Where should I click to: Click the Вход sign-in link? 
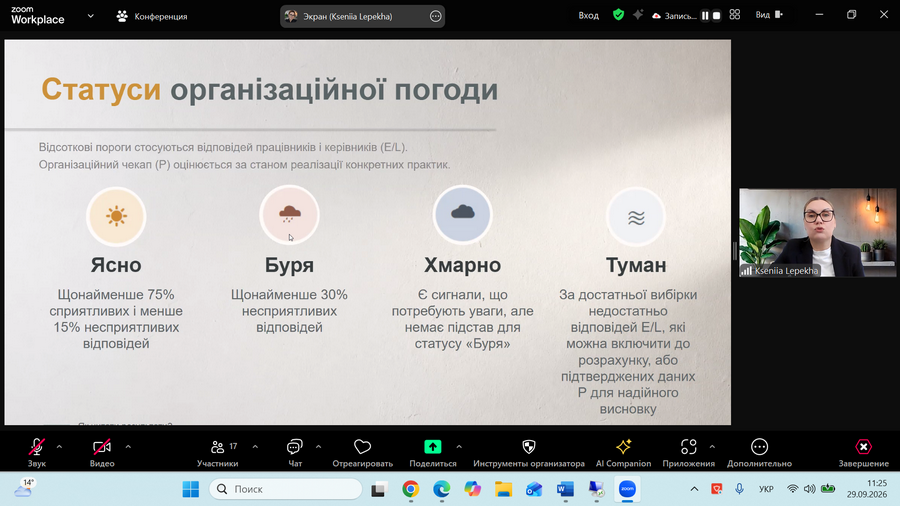pos(588,15)
